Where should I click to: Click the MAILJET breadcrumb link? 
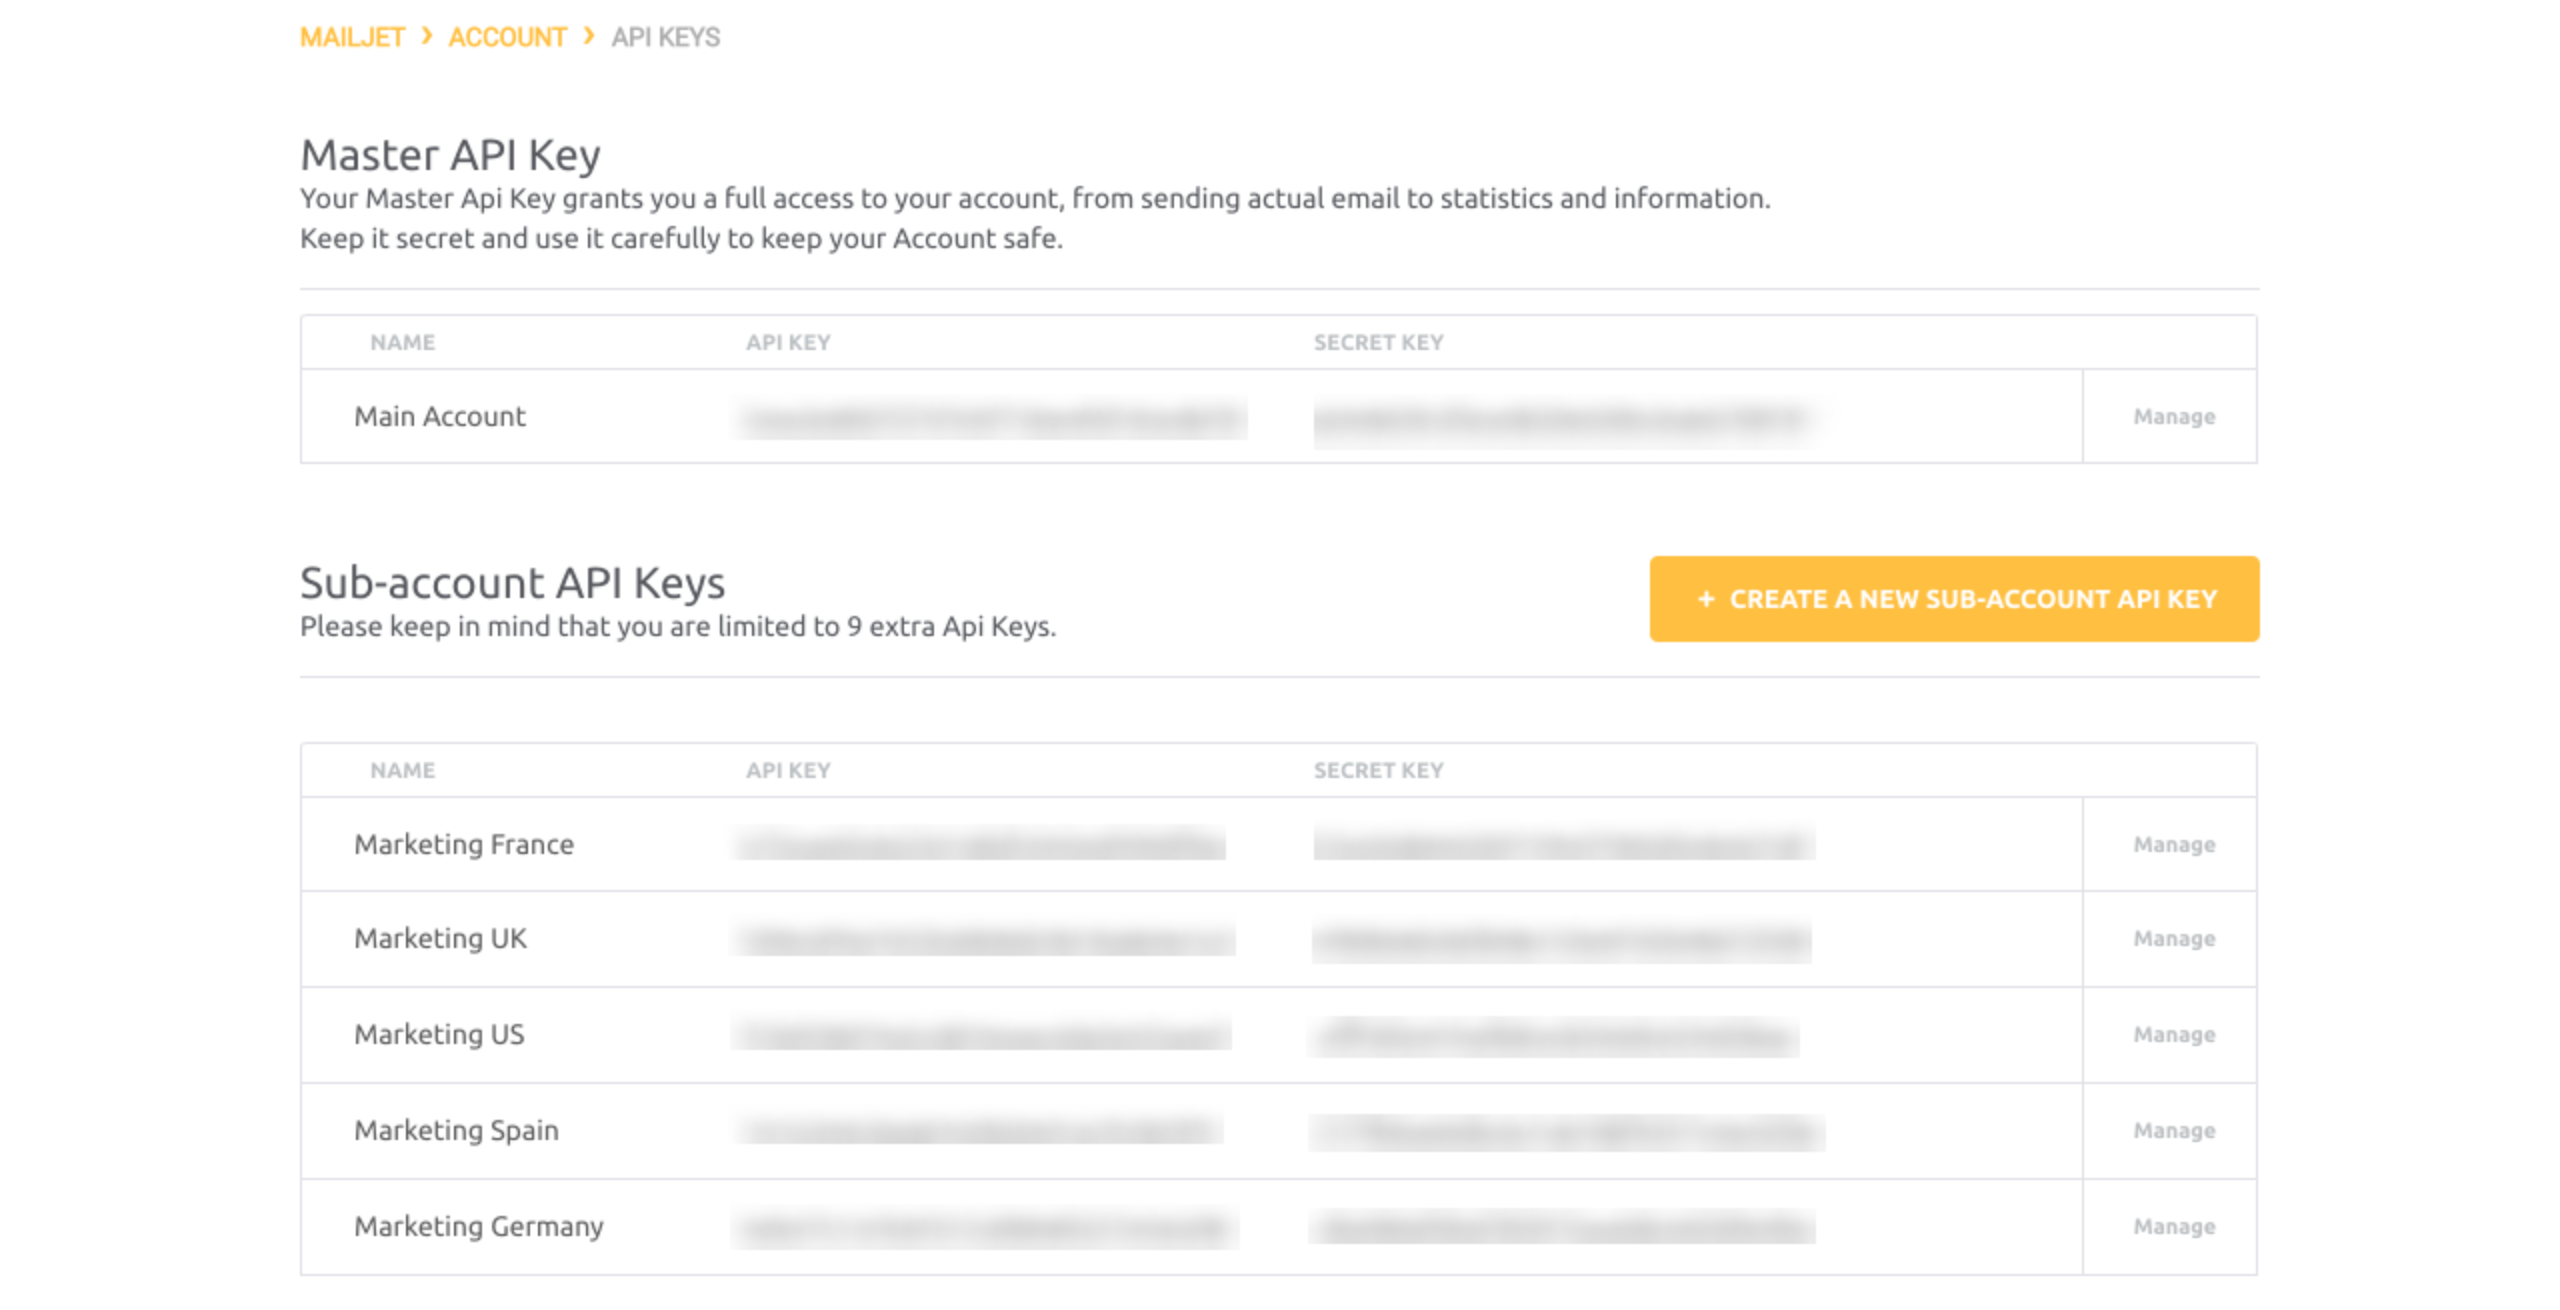coord(351,37)
